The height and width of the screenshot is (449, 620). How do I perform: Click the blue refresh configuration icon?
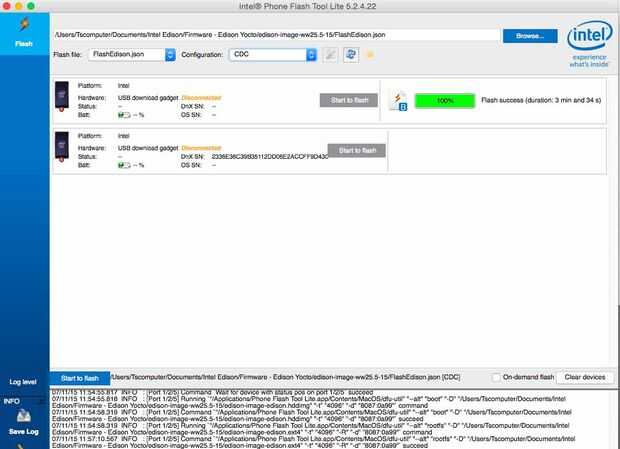point(351,55)
